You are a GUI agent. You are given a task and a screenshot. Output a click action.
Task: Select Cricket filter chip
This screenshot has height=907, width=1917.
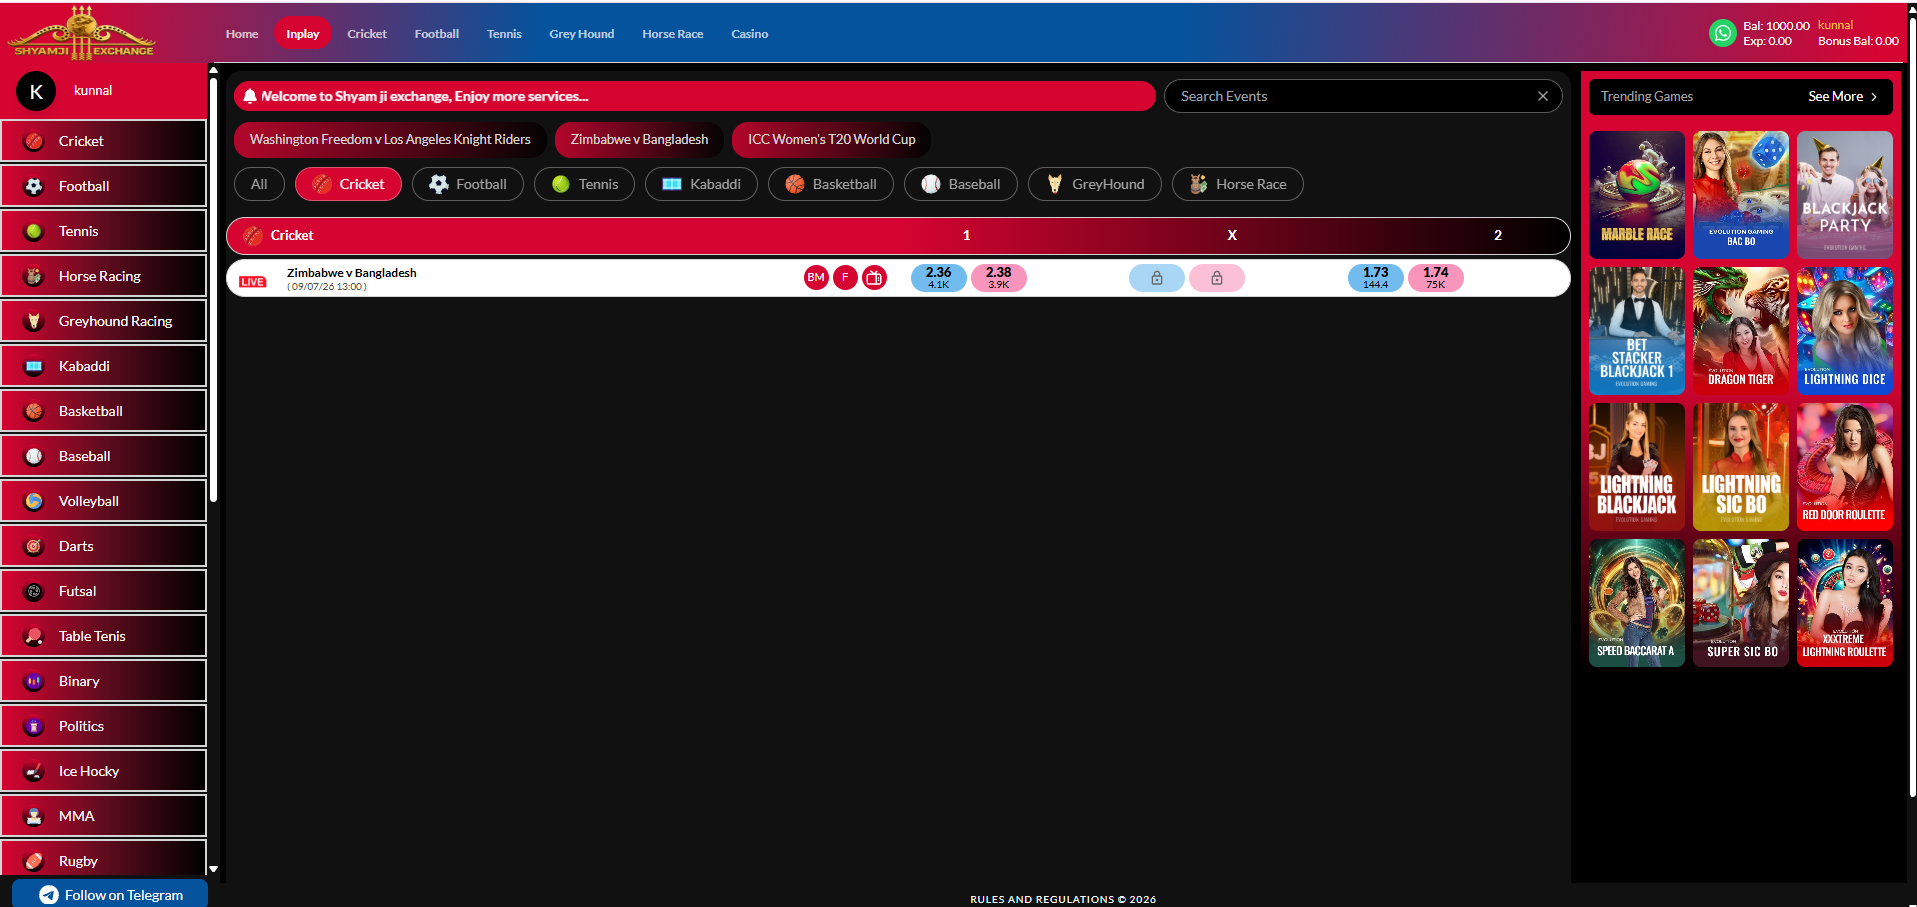coord(348,184)
